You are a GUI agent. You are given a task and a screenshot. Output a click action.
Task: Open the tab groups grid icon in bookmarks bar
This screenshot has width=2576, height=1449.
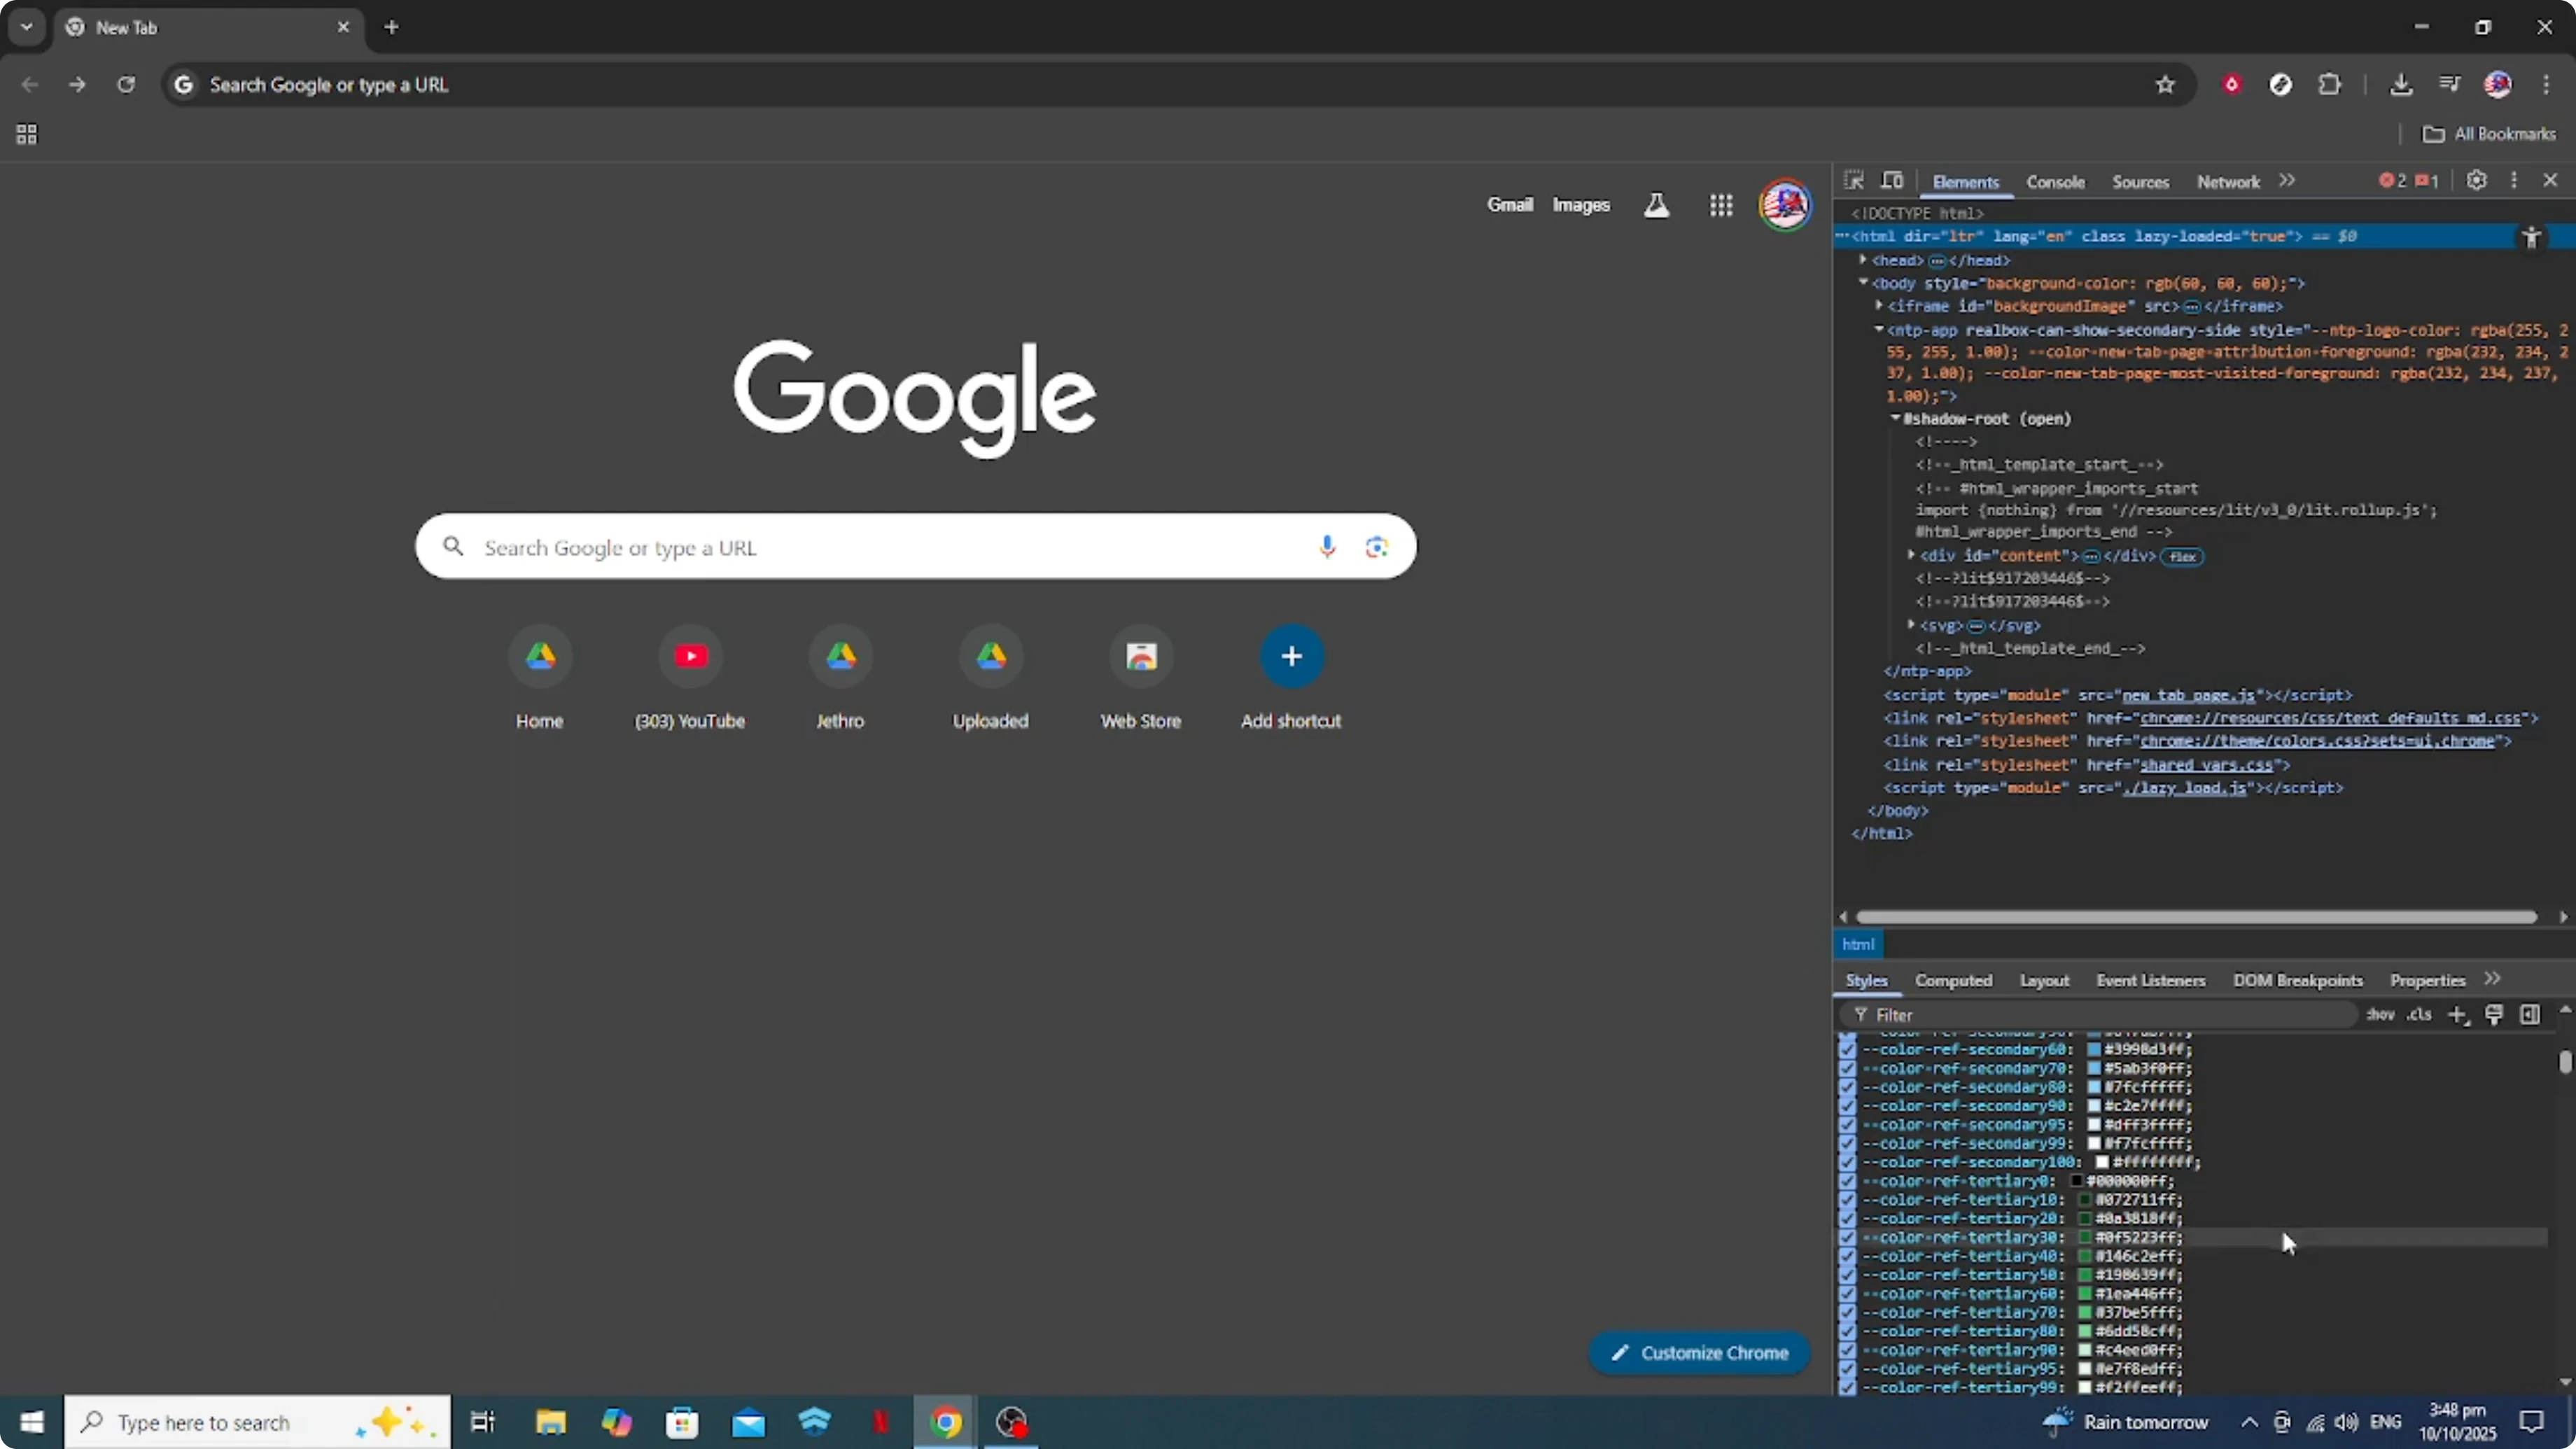click(27, 135)
